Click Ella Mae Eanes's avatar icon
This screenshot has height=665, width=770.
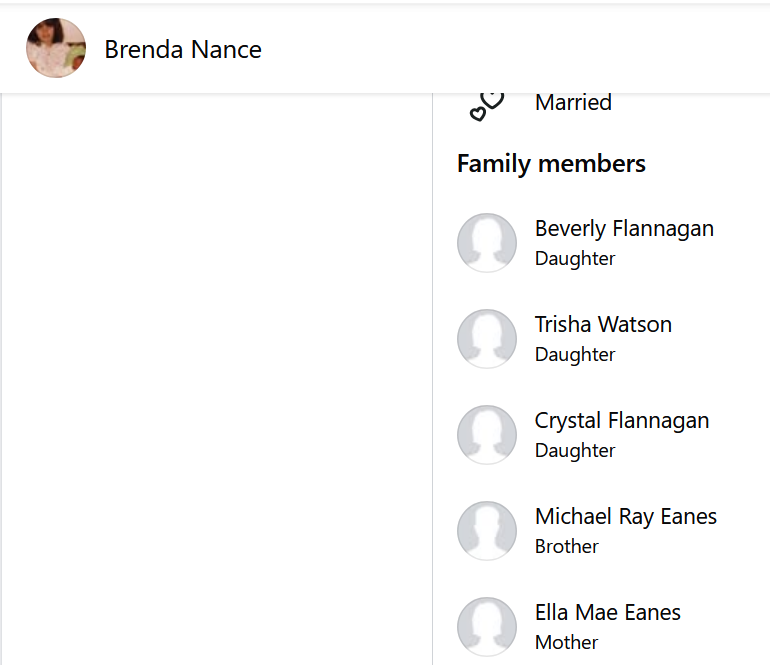487,627
